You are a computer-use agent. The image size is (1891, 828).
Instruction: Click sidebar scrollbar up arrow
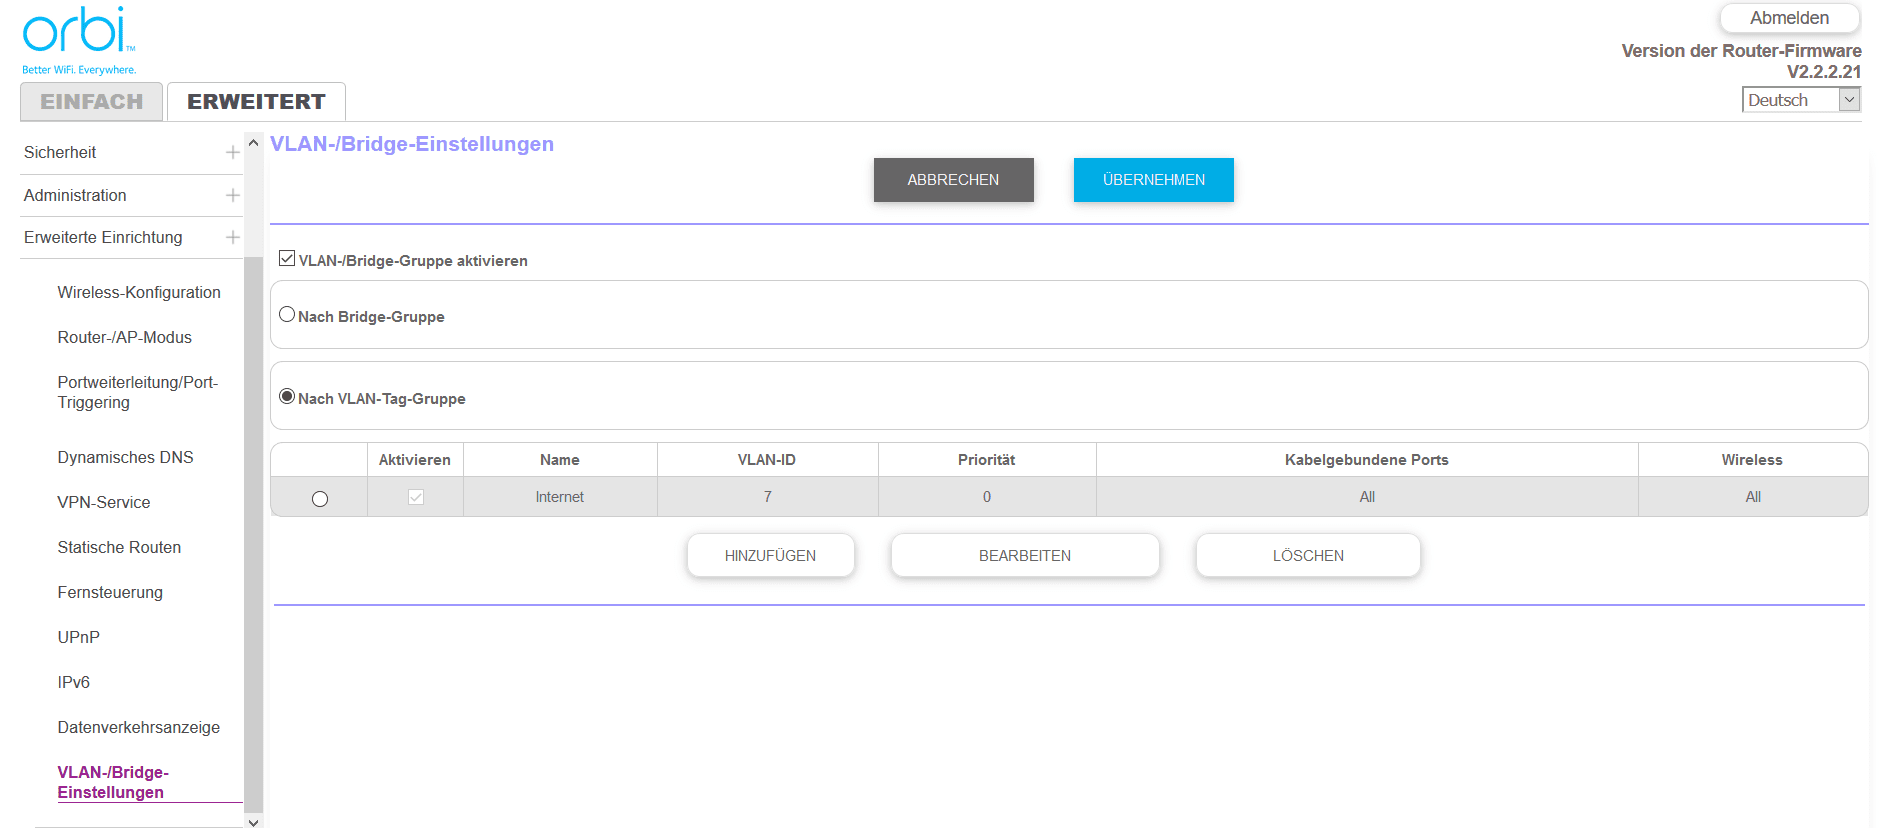pos(253,144)
